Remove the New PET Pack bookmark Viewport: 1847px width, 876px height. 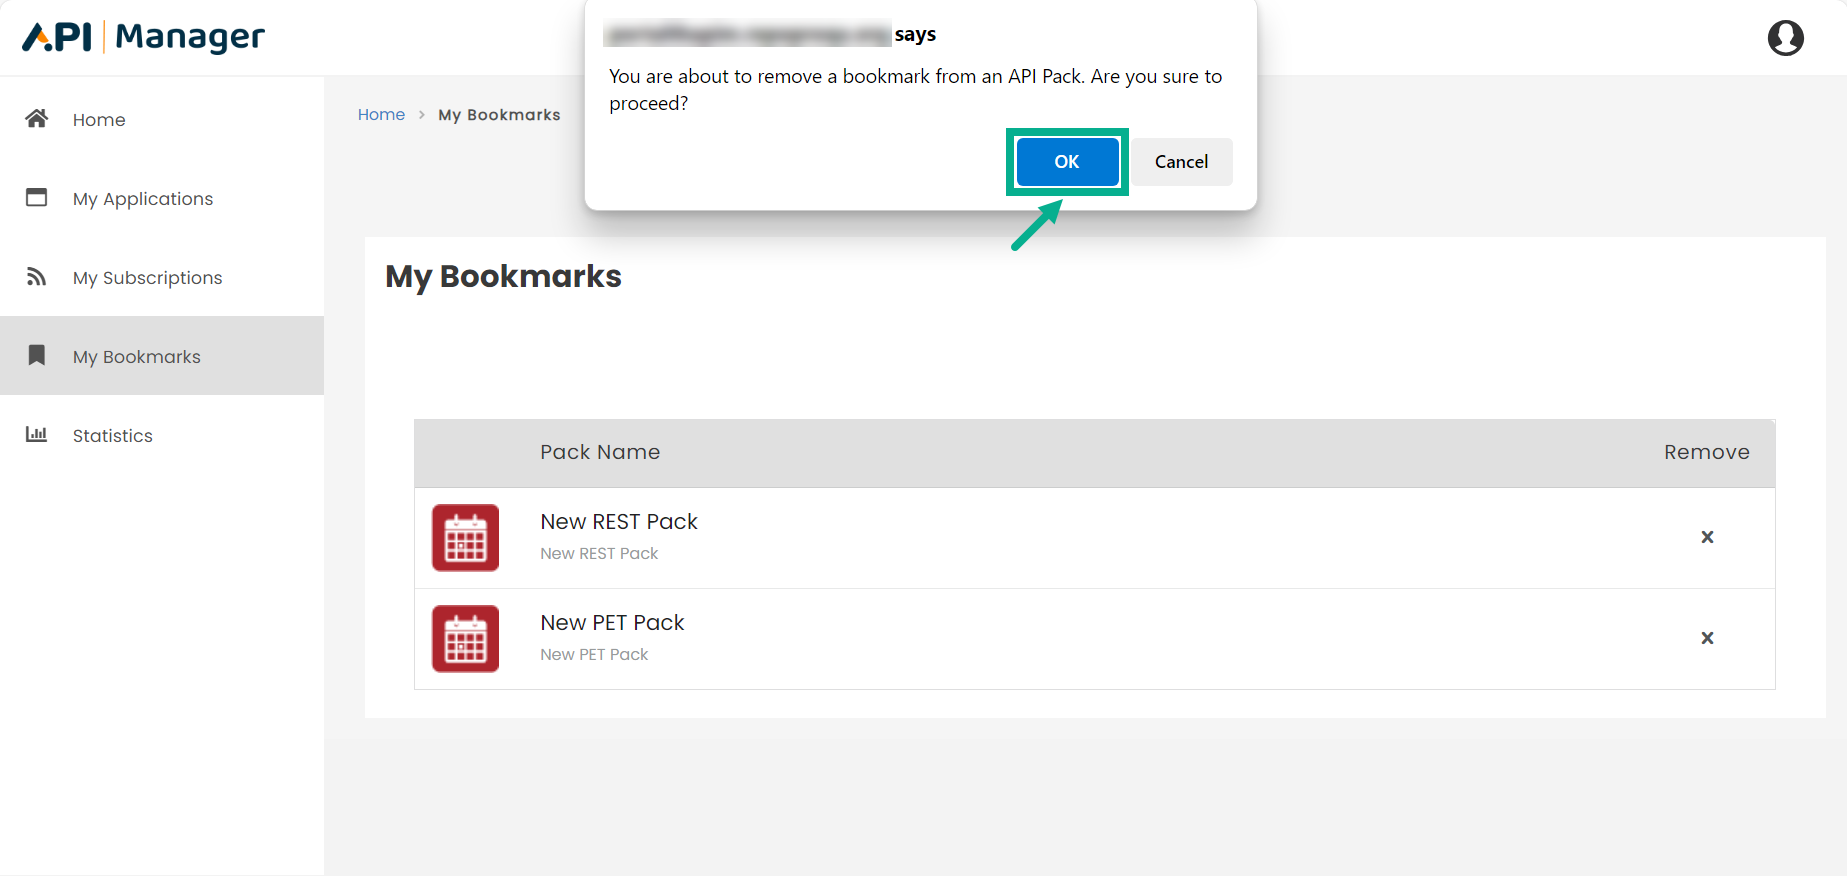tap(1707, 638)
